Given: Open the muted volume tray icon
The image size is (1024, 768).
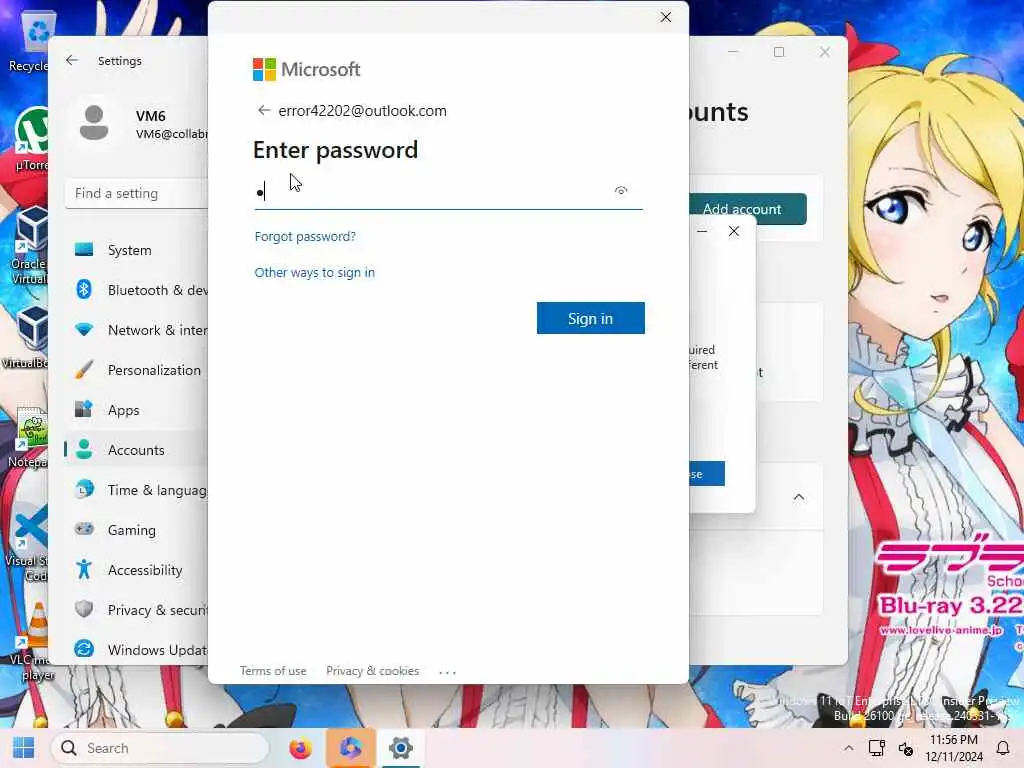Looking at the screenshot, I should [x=906, y=748].
